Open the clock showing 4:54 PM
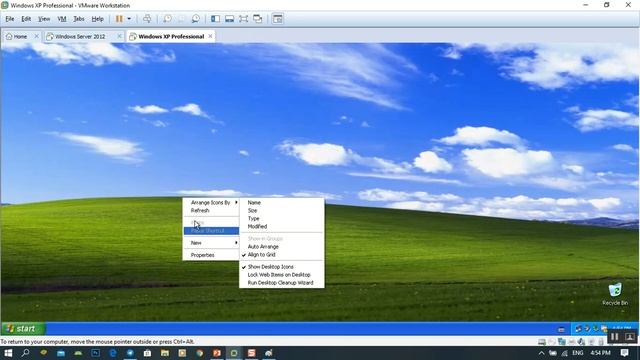This screenshot has height=360, width=640. point(600,353)
